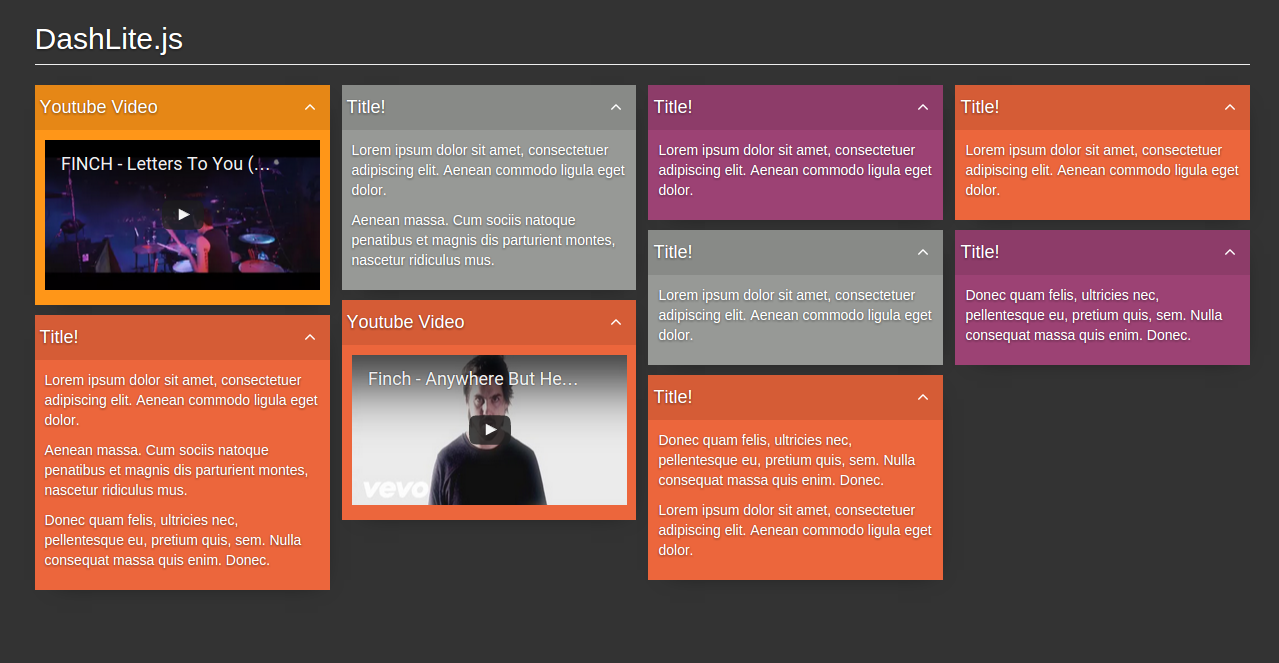Viewport: 1279px width, 663px height.
Task: Click the Title! header of the single-paragraph gray widget
Action: pyautogui.click(x=673, y=252)
